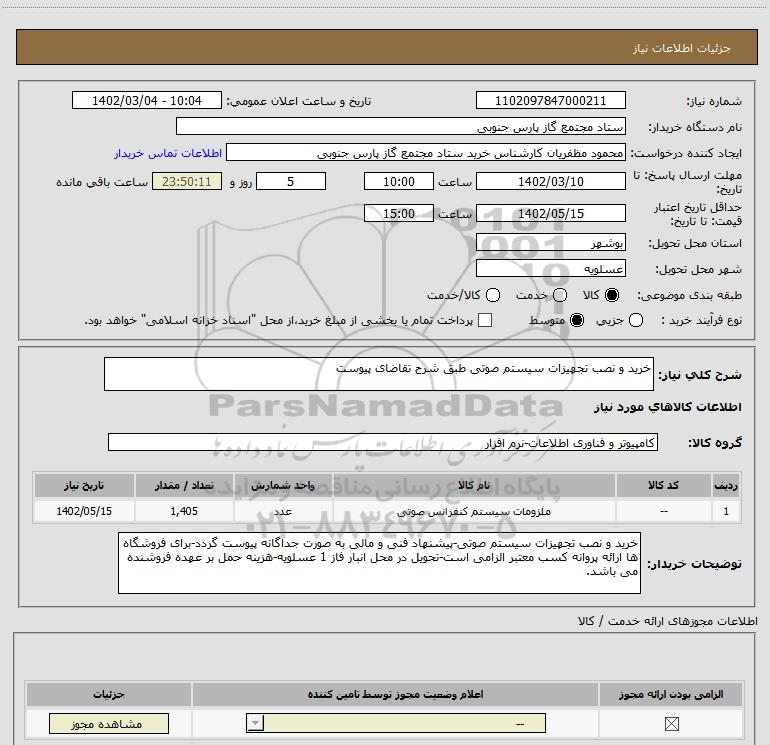The image size is (770, 745).
Task: Choose the متوسط purchase type radio
Action: point(577,320)
